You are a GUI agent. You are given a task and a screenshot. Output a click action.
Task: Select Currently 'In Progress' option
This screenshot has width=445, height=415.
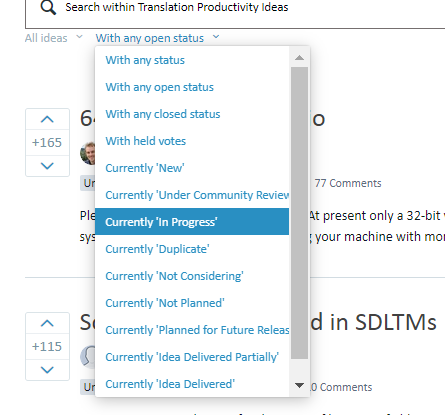[x=192, y=222]
